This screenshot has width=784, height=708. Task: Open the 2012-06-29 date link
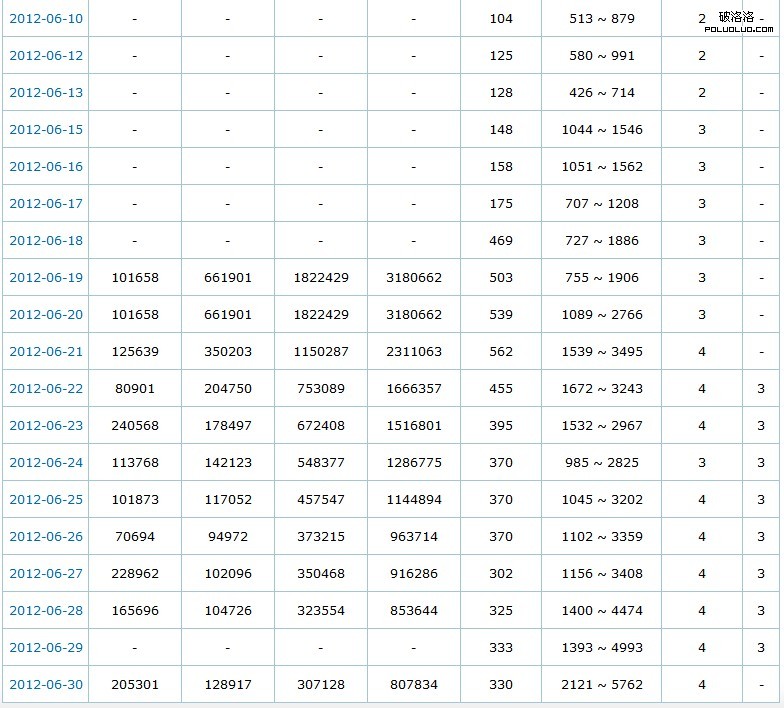pos(46,648)
